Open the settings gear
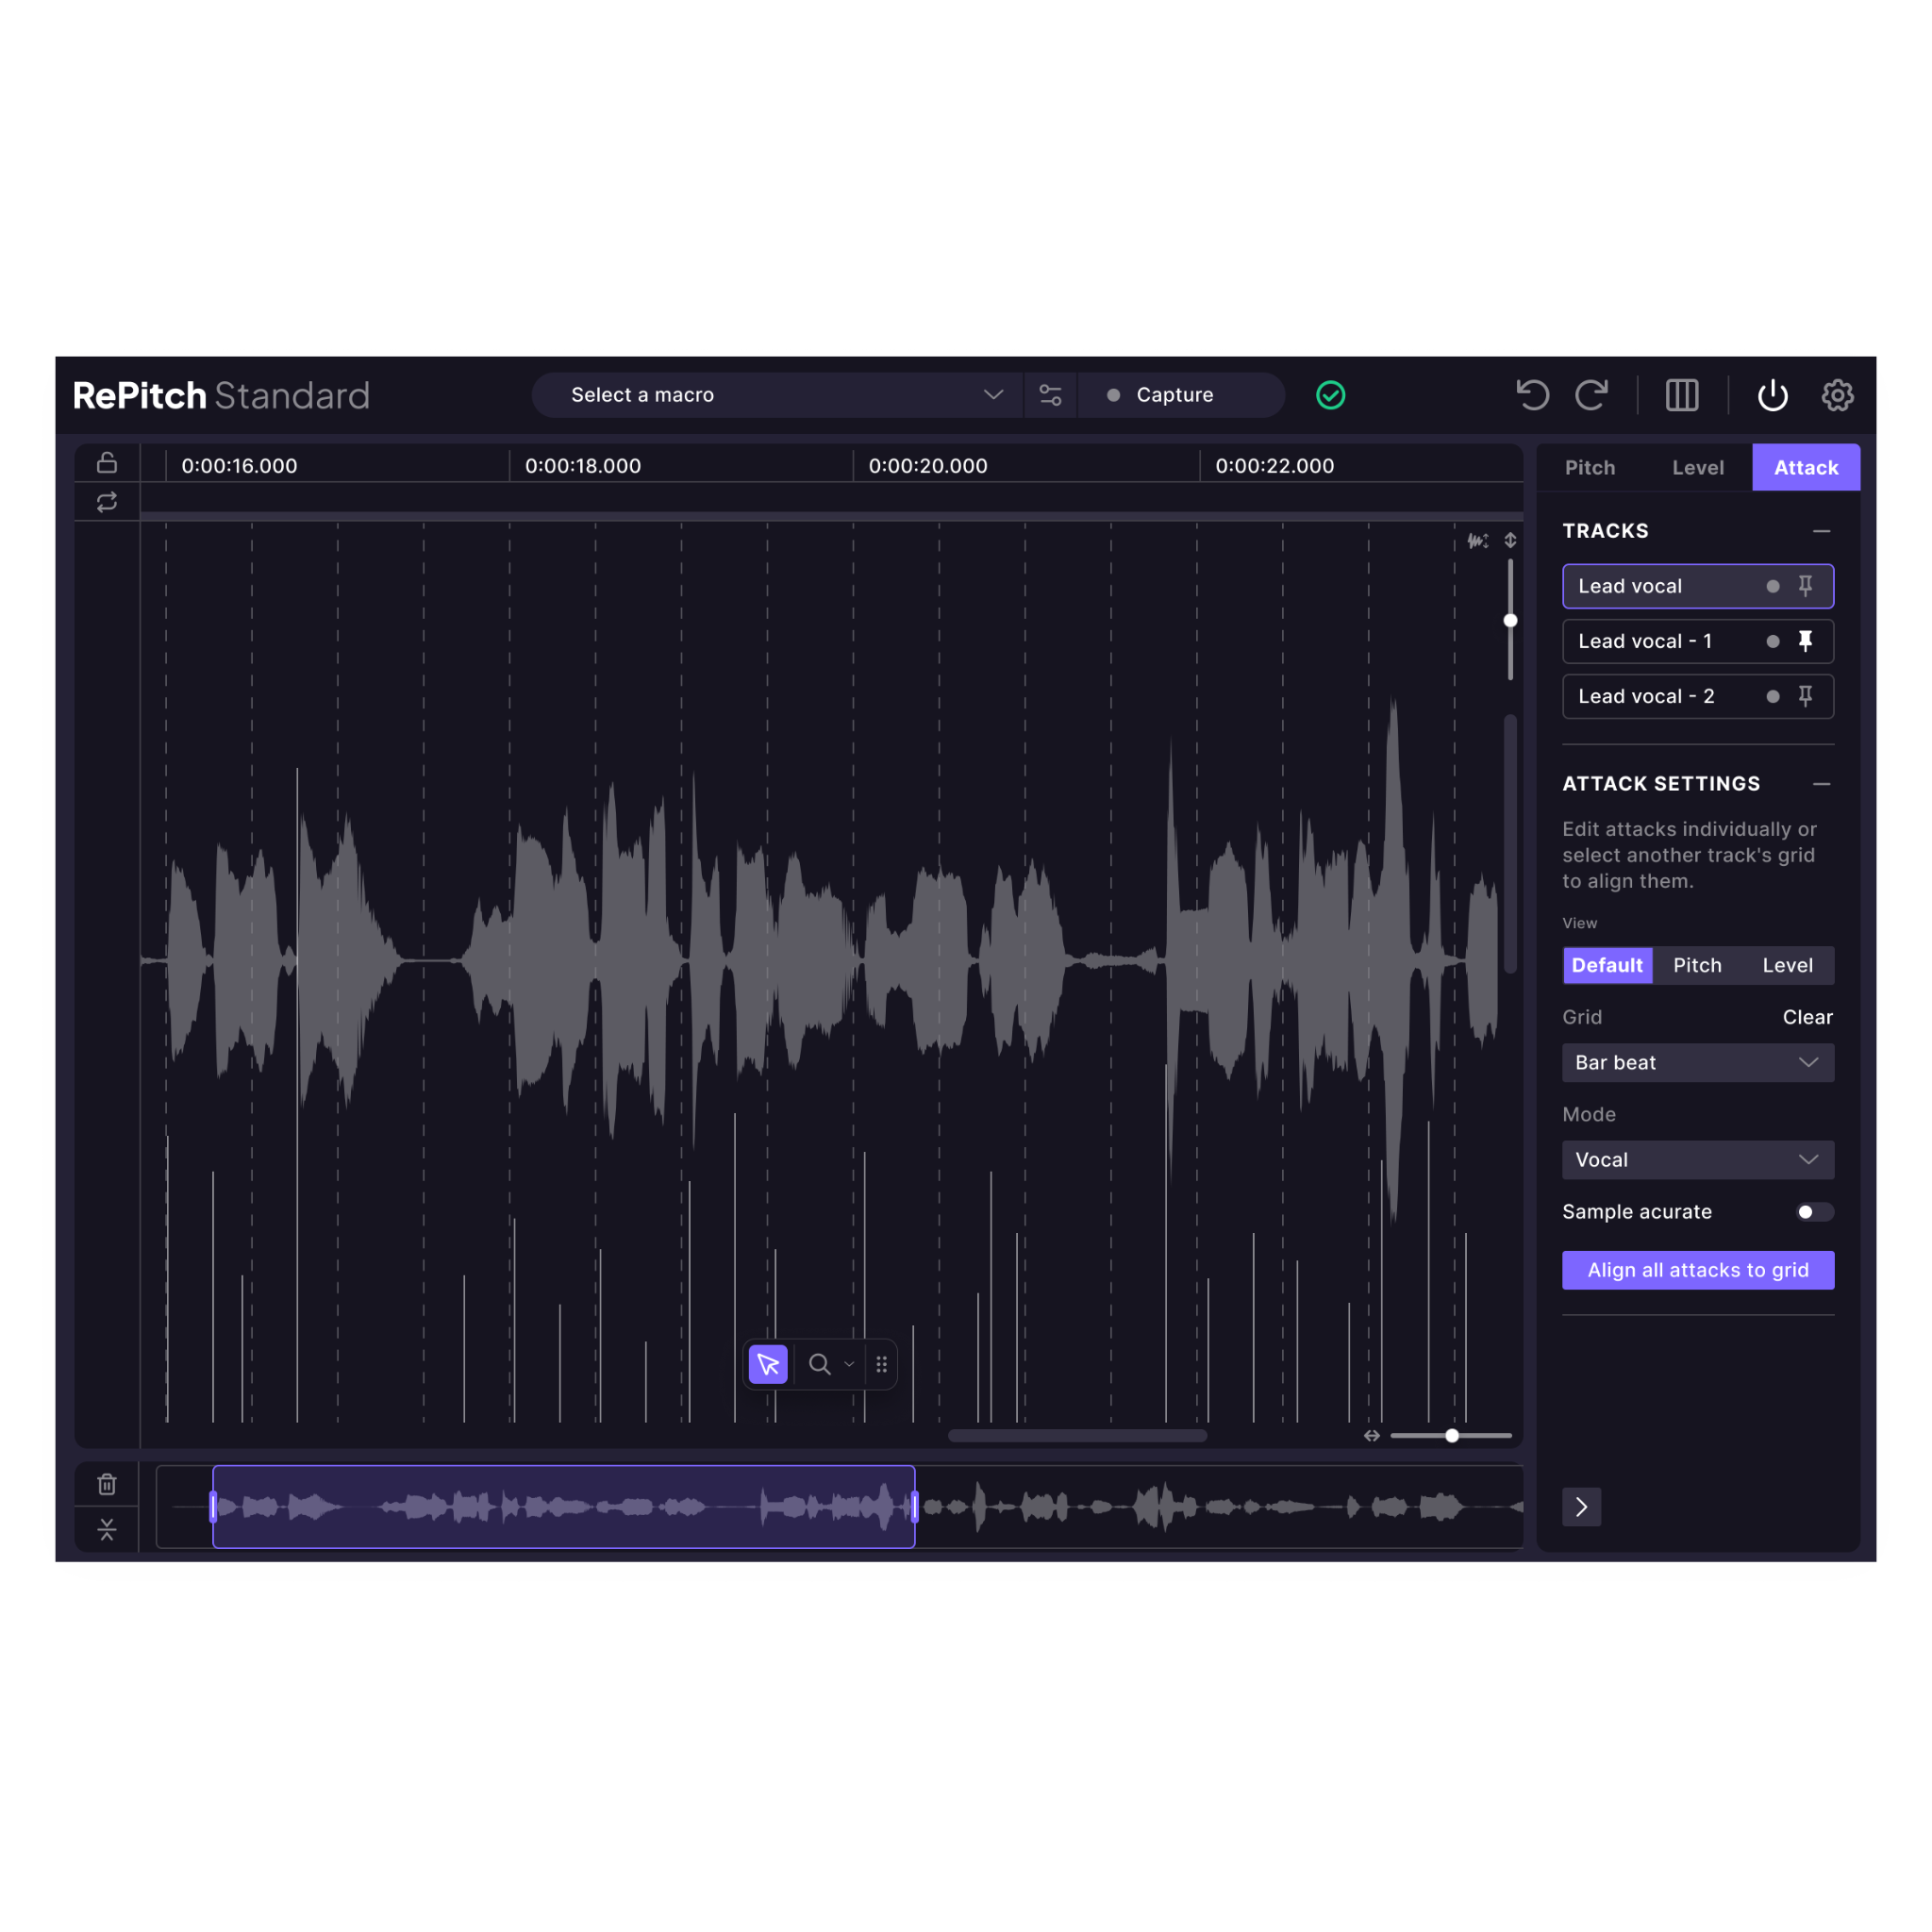 (1837, 395)
